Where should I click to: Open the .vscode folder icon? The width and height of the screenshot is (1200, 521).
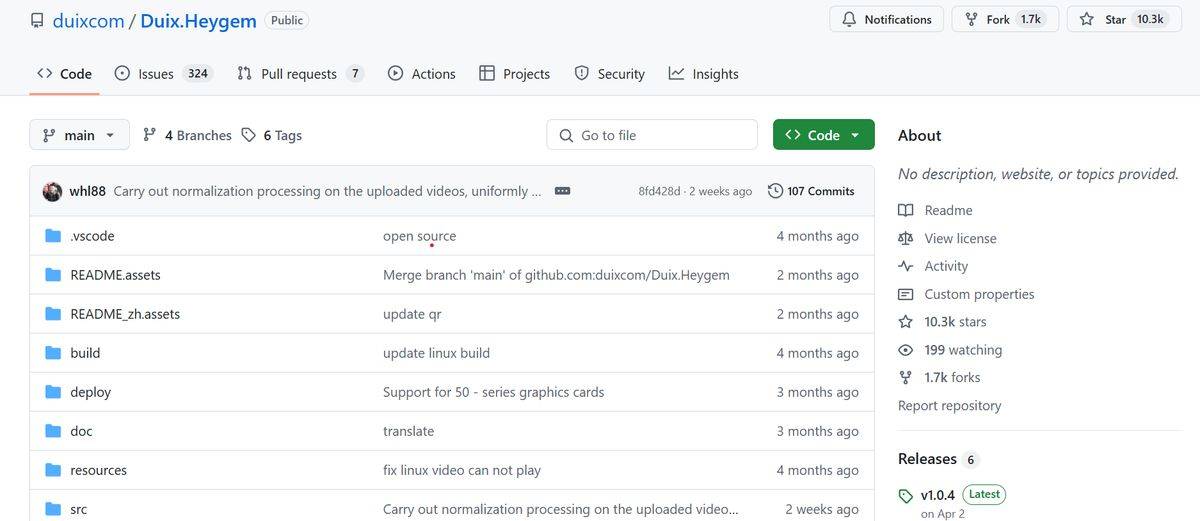(53, 236)
